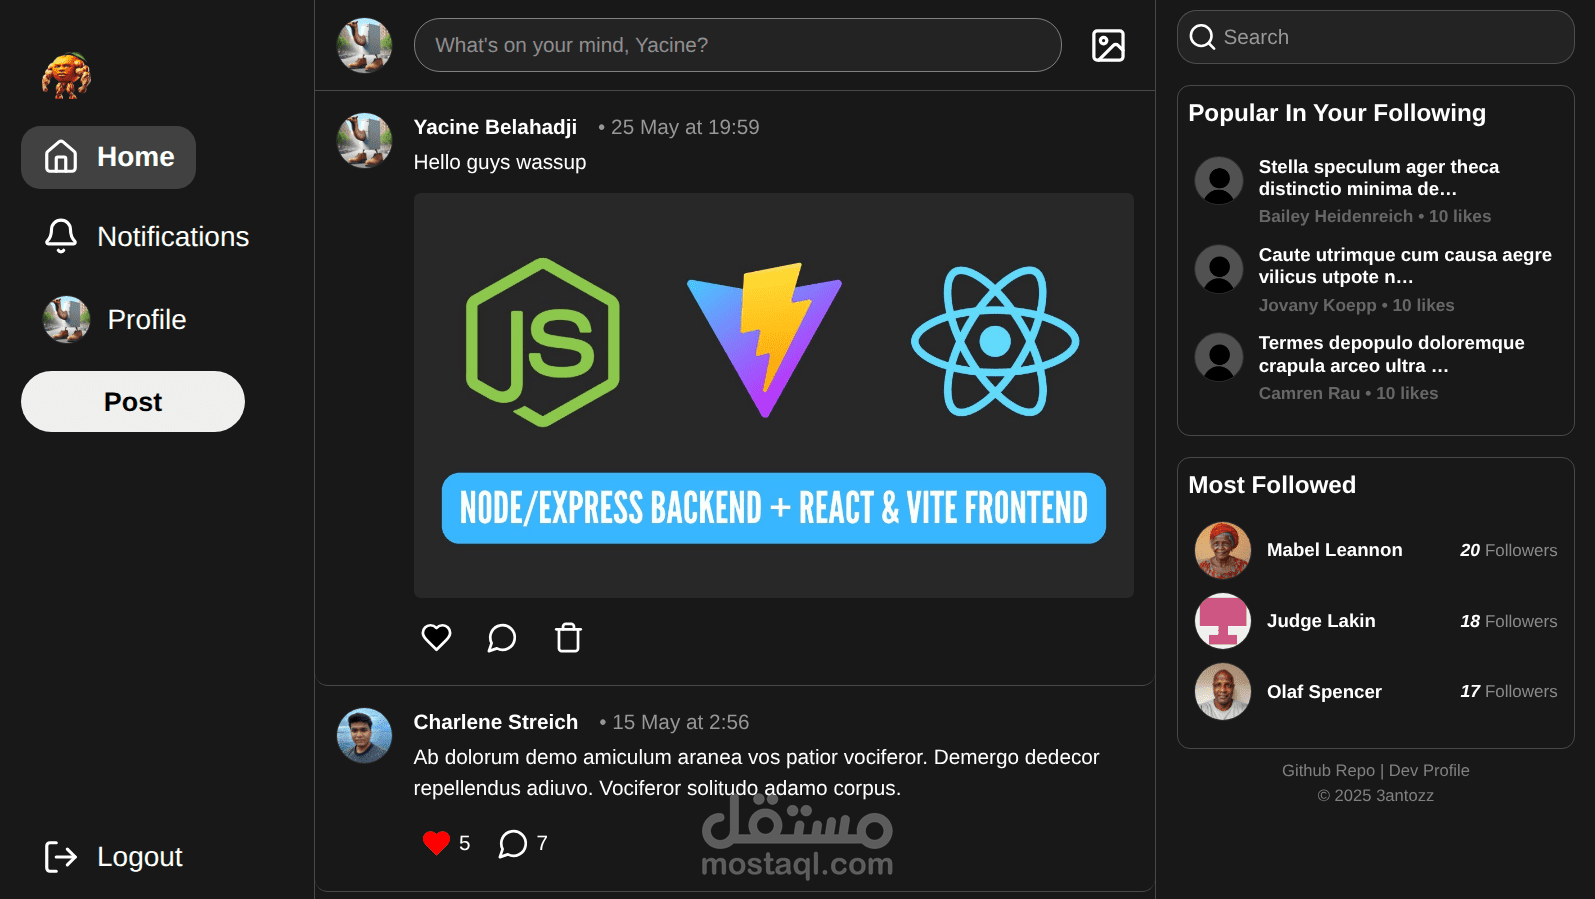Click the "Most Followed" heading
Viewport: 1595px width, 899px height.
pyautogui.click(x=1272, y=485)
